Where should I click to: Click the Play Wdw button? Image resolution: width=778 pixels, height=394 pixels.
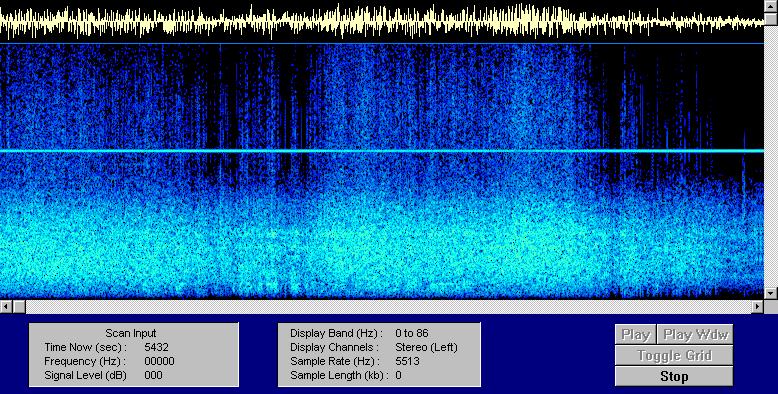tap(695, 334)
